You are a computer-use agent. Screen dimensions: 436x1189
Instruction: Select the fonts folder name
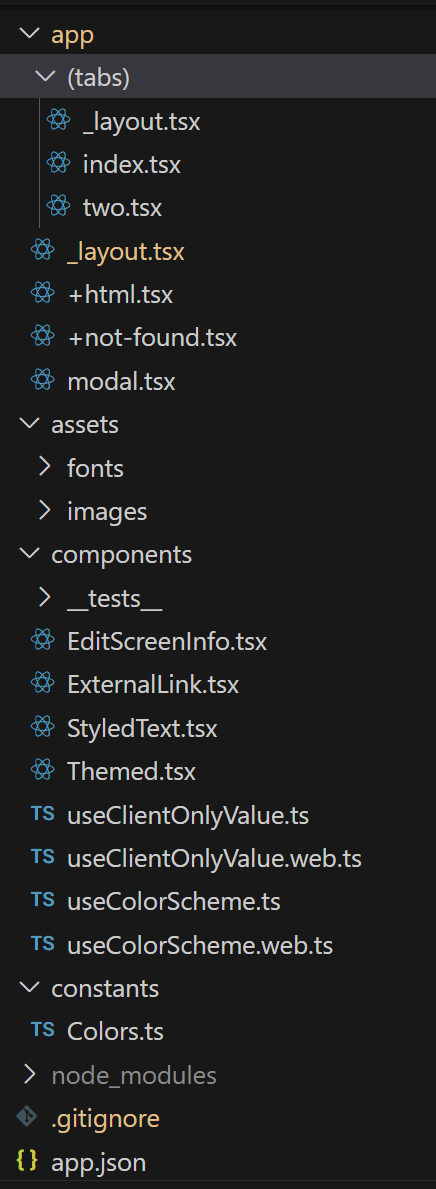[96, 468]
